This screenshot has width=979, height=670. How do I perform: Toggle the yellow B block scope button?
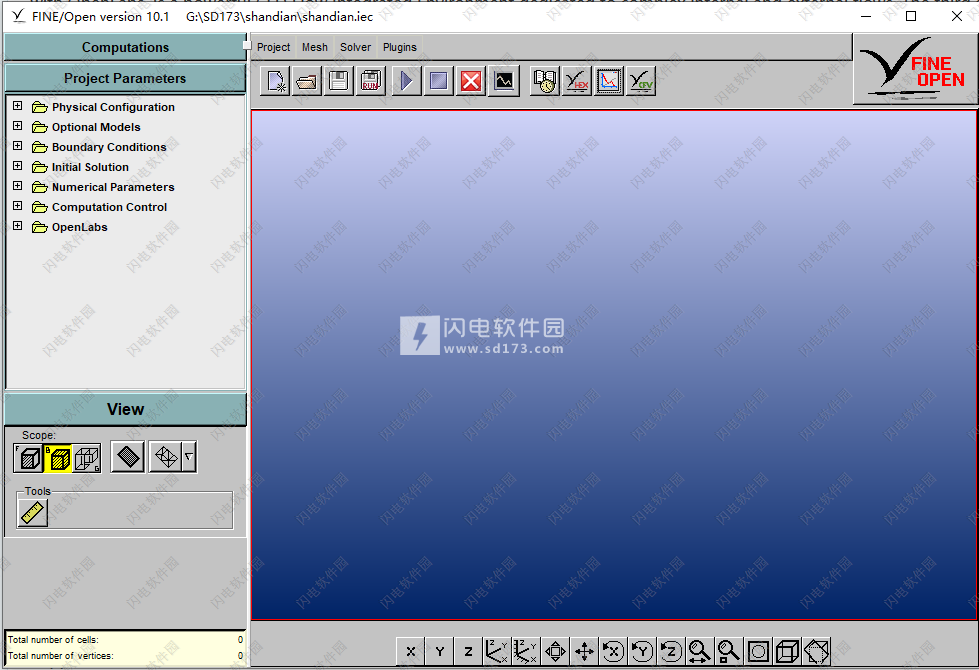[58, 458]
